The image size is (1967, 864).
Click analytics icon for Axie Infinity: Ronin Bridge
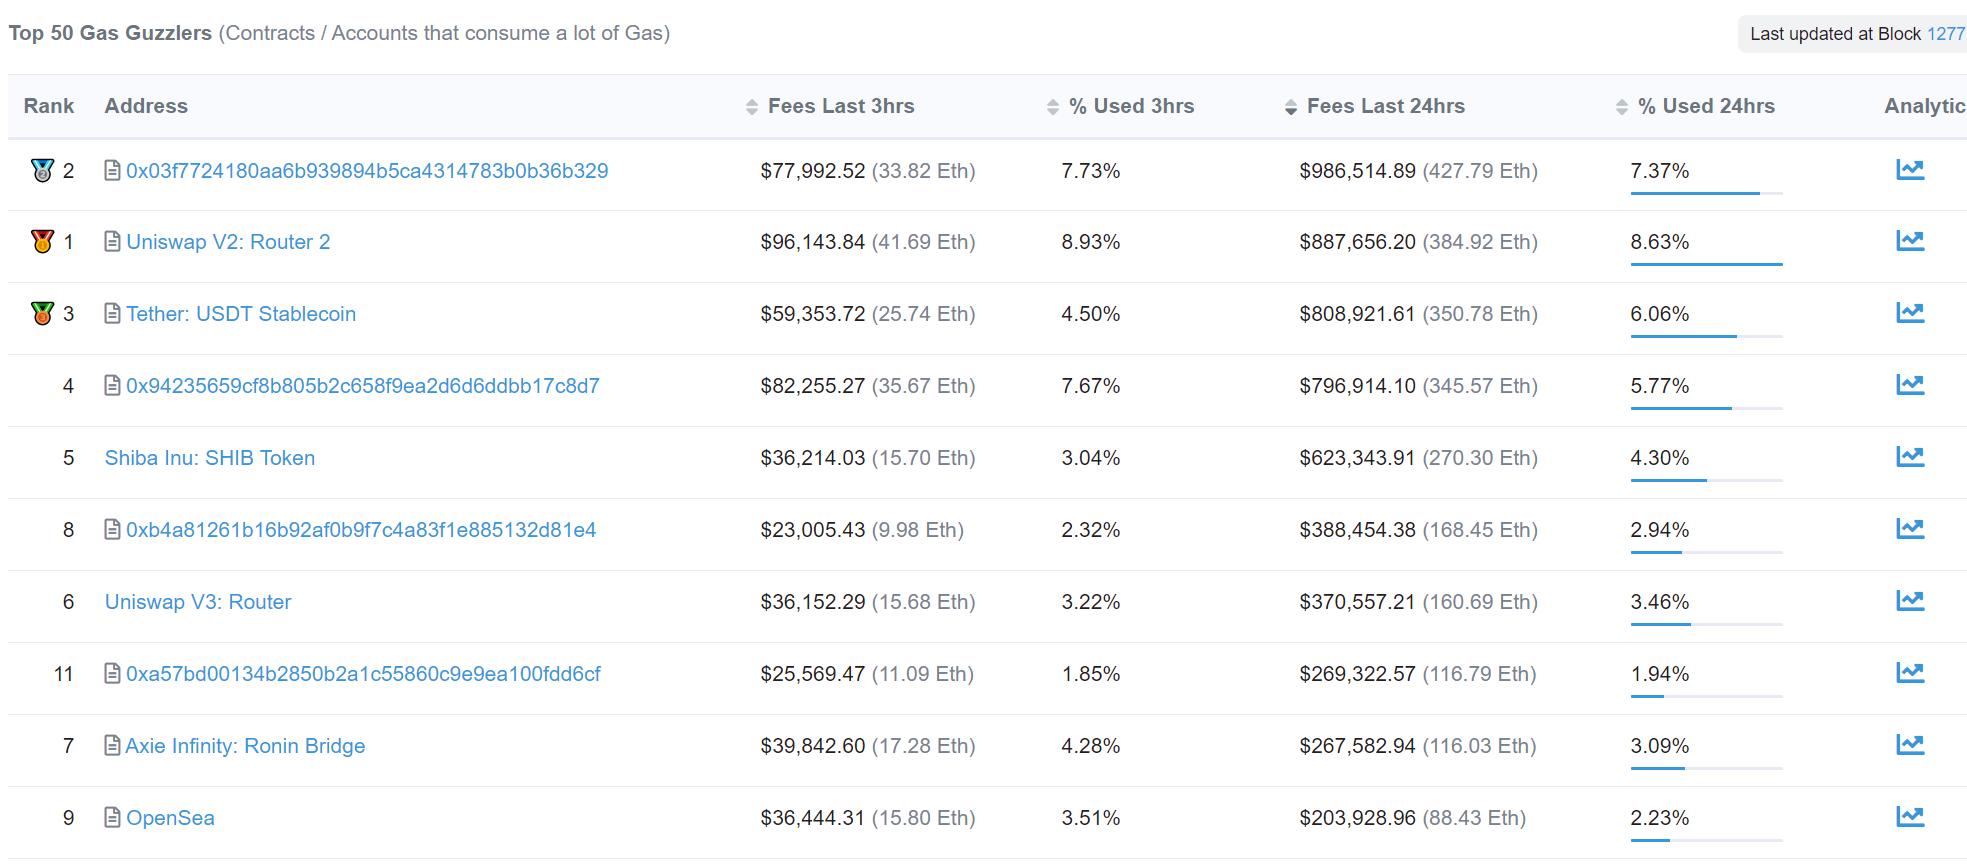[1909, 745]
